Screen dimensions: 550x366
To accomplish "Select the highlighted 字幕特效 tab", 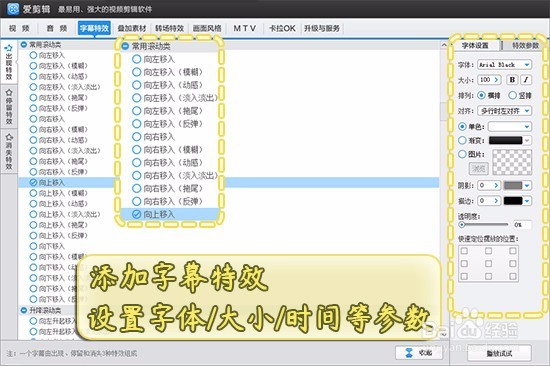I will tap(94, 28).
